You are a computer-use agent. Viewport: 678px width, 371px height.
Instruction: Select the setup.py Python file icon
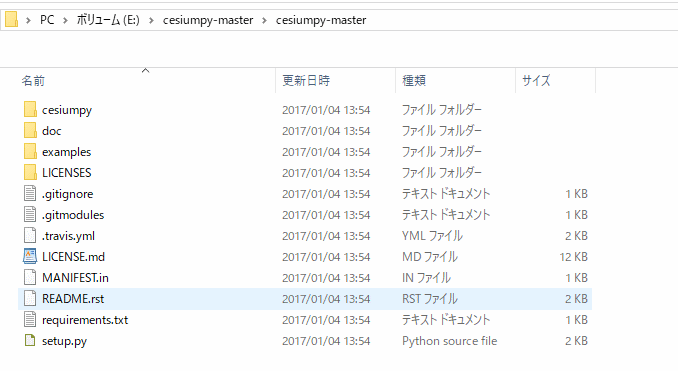(x=30, y=341)
